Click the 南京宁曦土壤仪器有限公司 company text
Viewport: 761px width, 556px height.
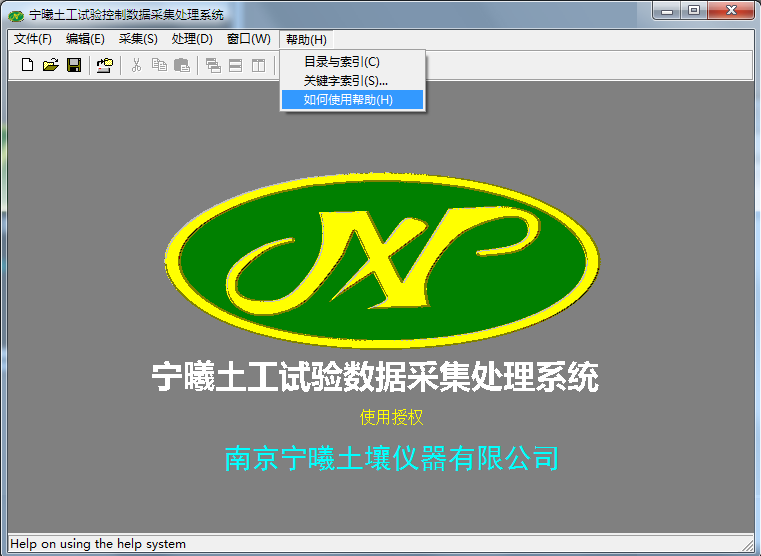coord(391,458)
